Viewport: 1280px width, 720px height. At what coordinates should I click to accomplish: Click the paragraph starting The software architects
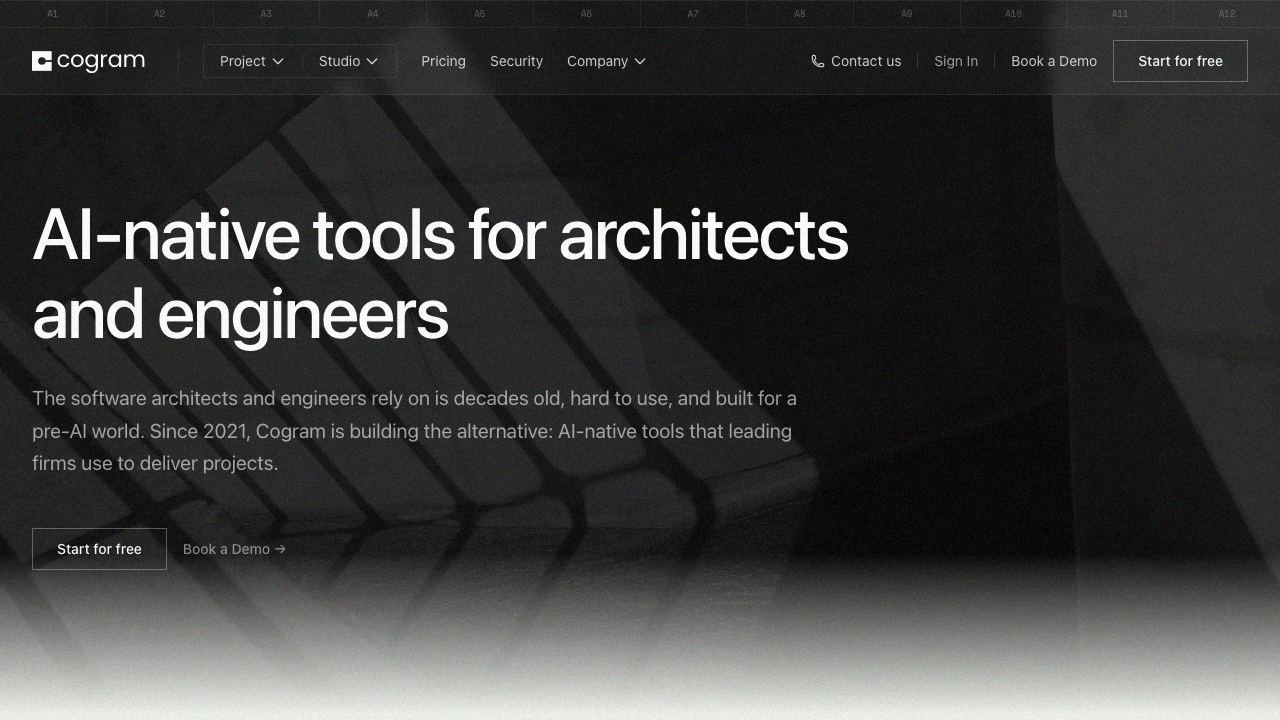415,431
